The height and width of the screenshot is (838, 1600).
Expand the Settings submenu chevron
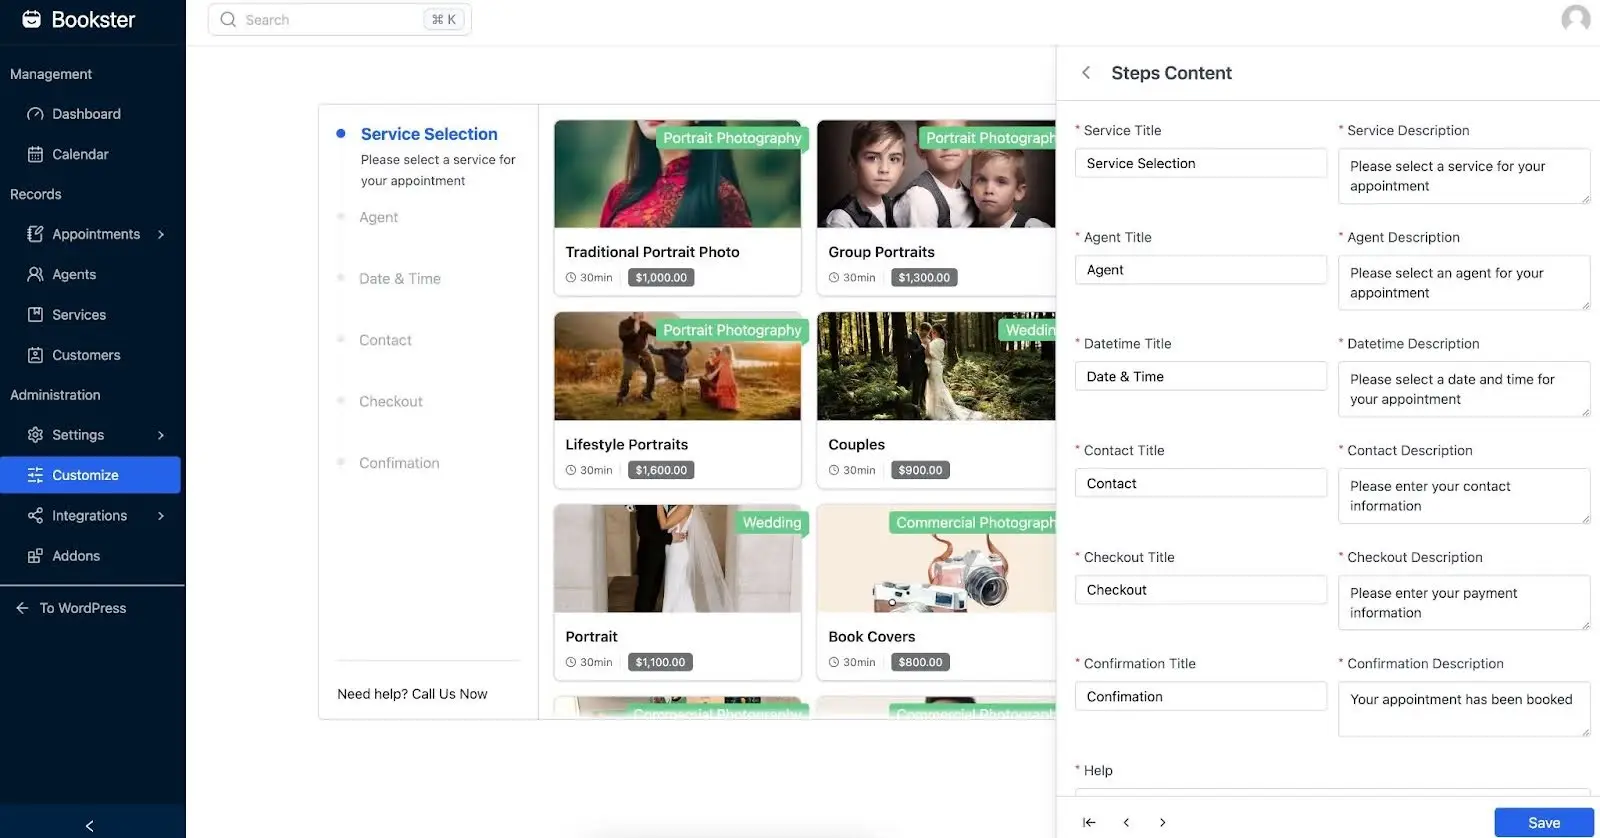(160, 435)
